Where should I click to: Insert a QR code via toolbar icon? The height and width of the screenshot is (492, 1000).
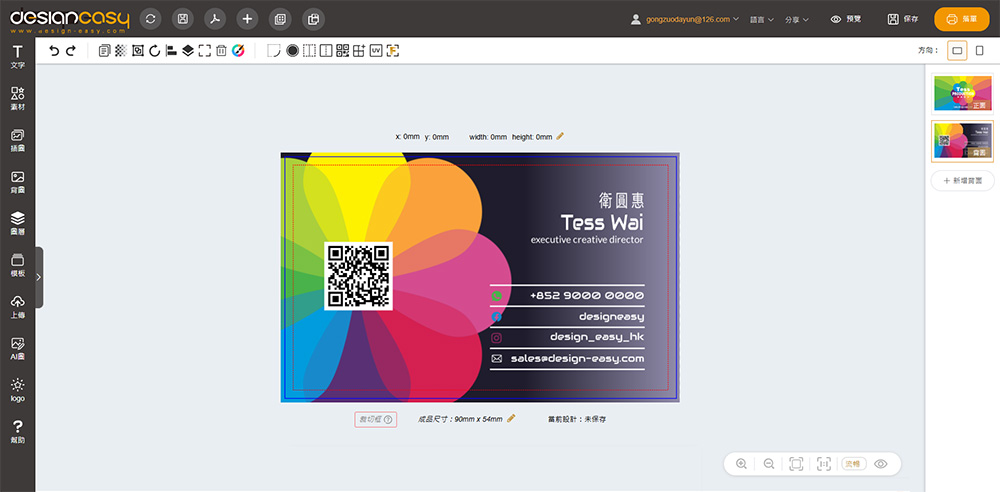click(342, 51)
